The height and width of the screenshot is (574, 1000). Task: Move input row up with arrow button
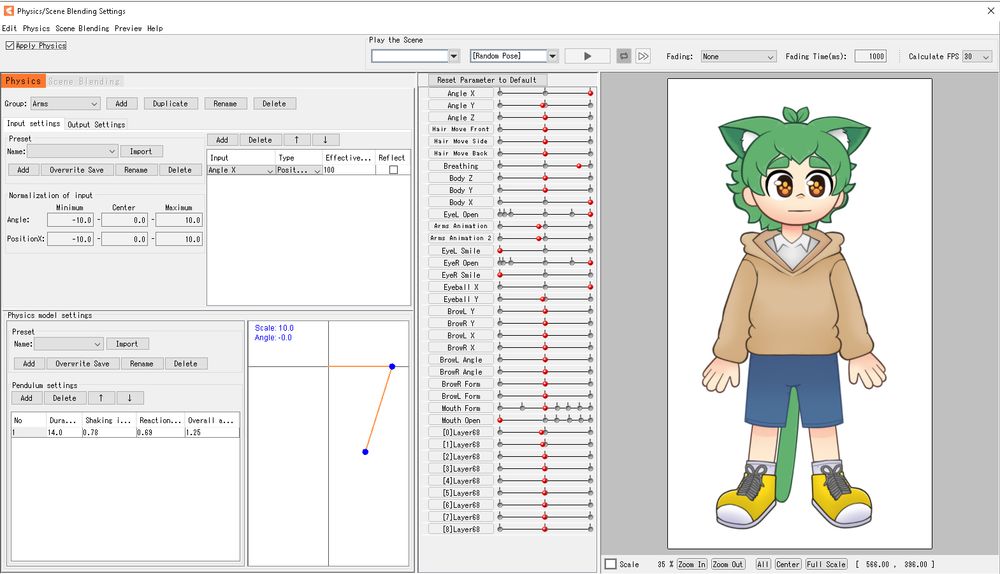[x=297, y=140]
